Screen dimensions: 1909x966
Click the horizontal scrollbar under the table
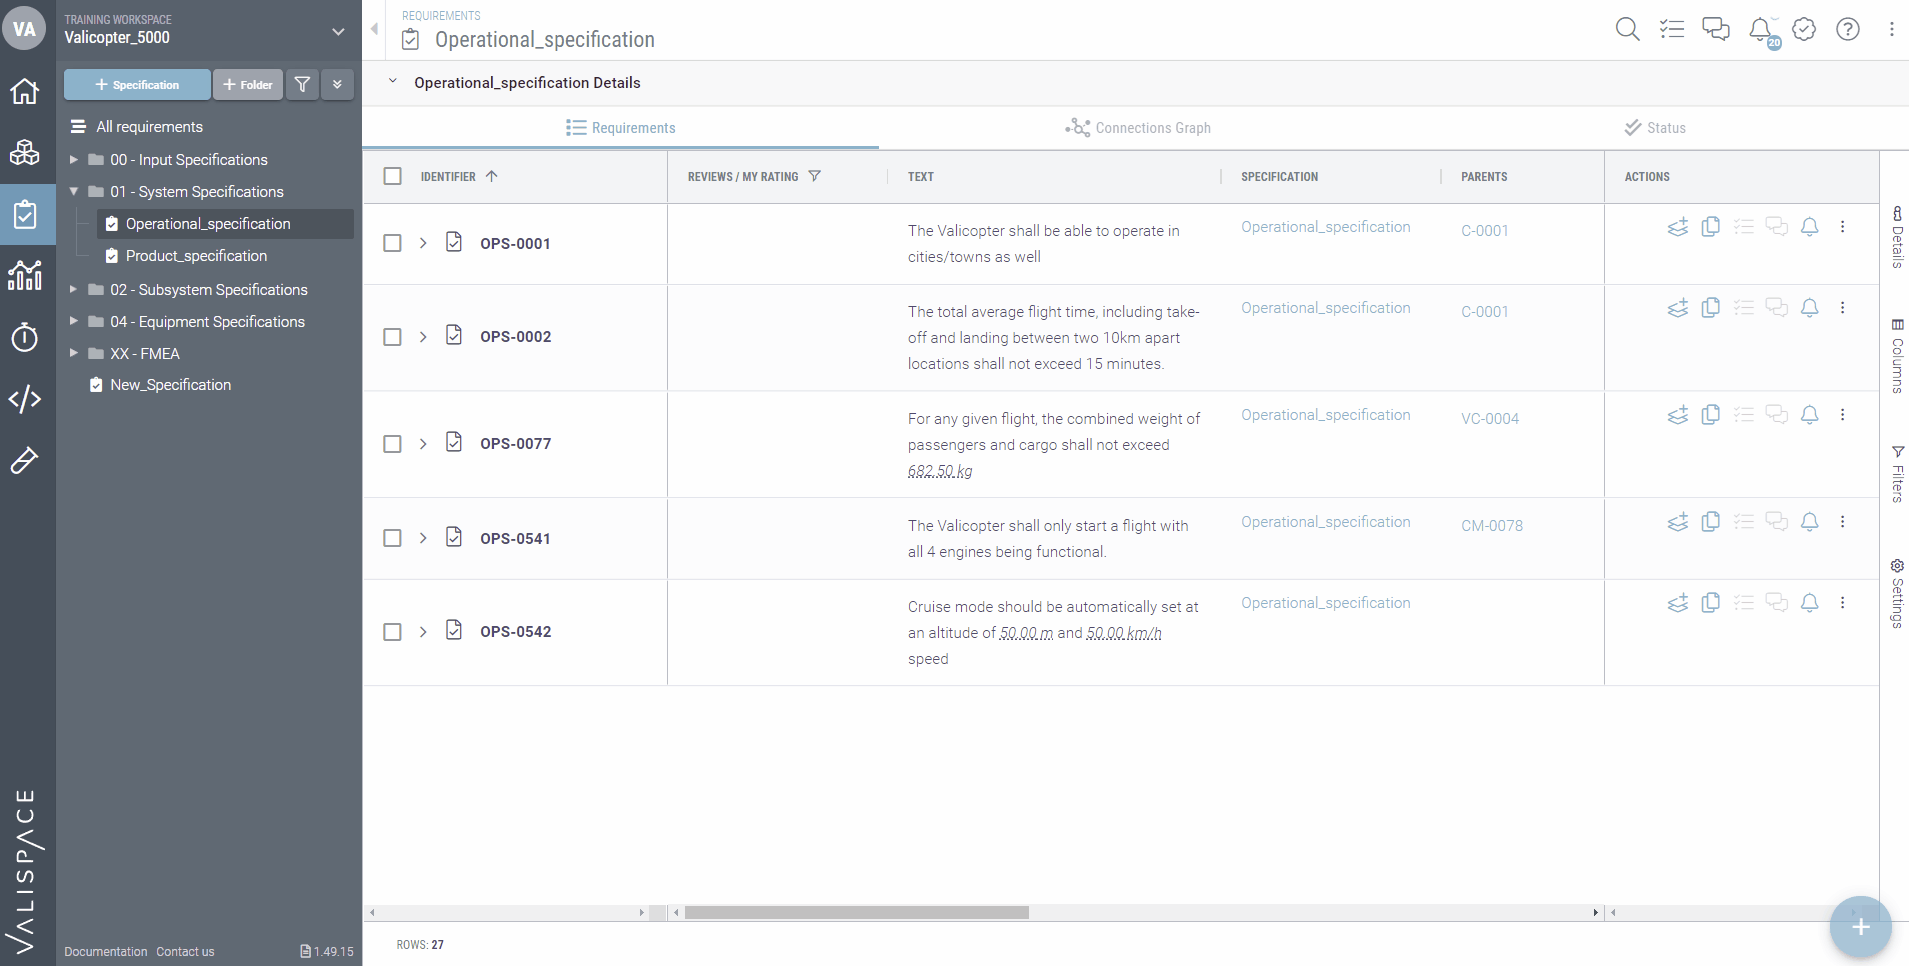pyautogui.click(x=856, y=912)
